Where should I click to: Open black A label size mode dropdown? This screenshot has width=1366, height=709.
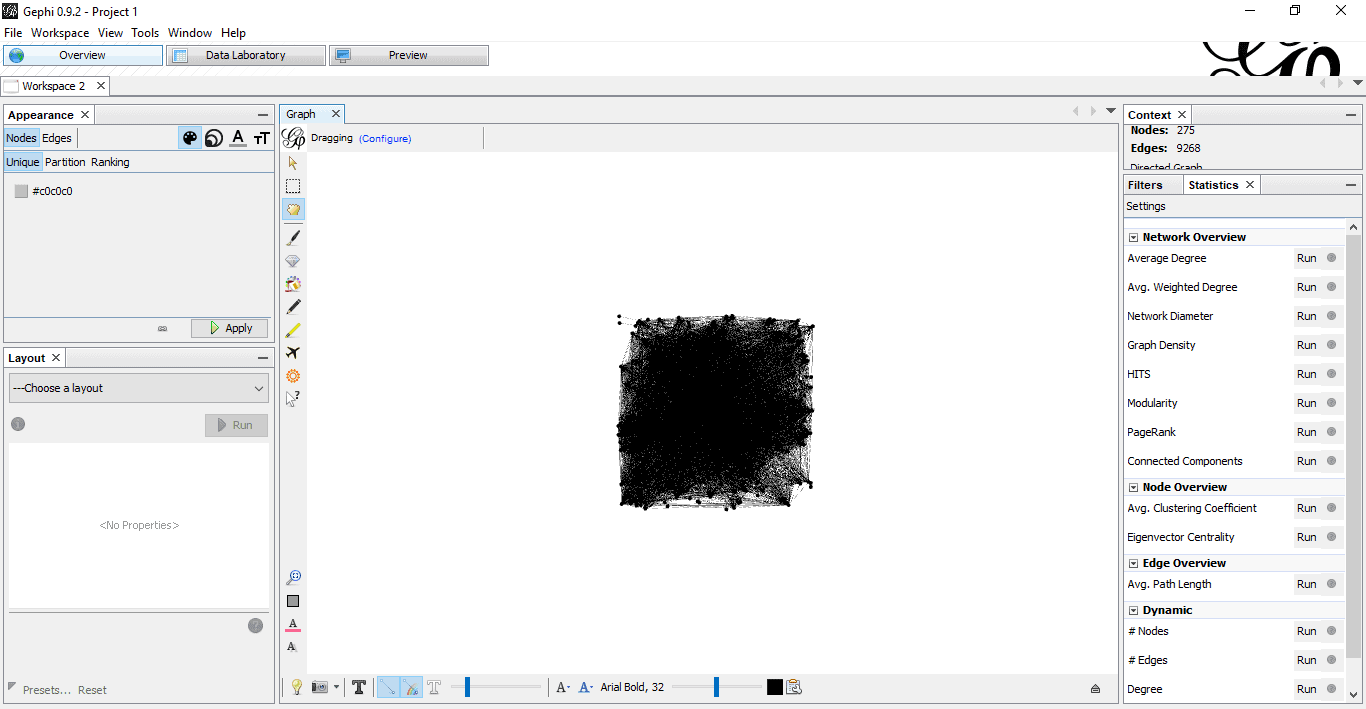563,687
